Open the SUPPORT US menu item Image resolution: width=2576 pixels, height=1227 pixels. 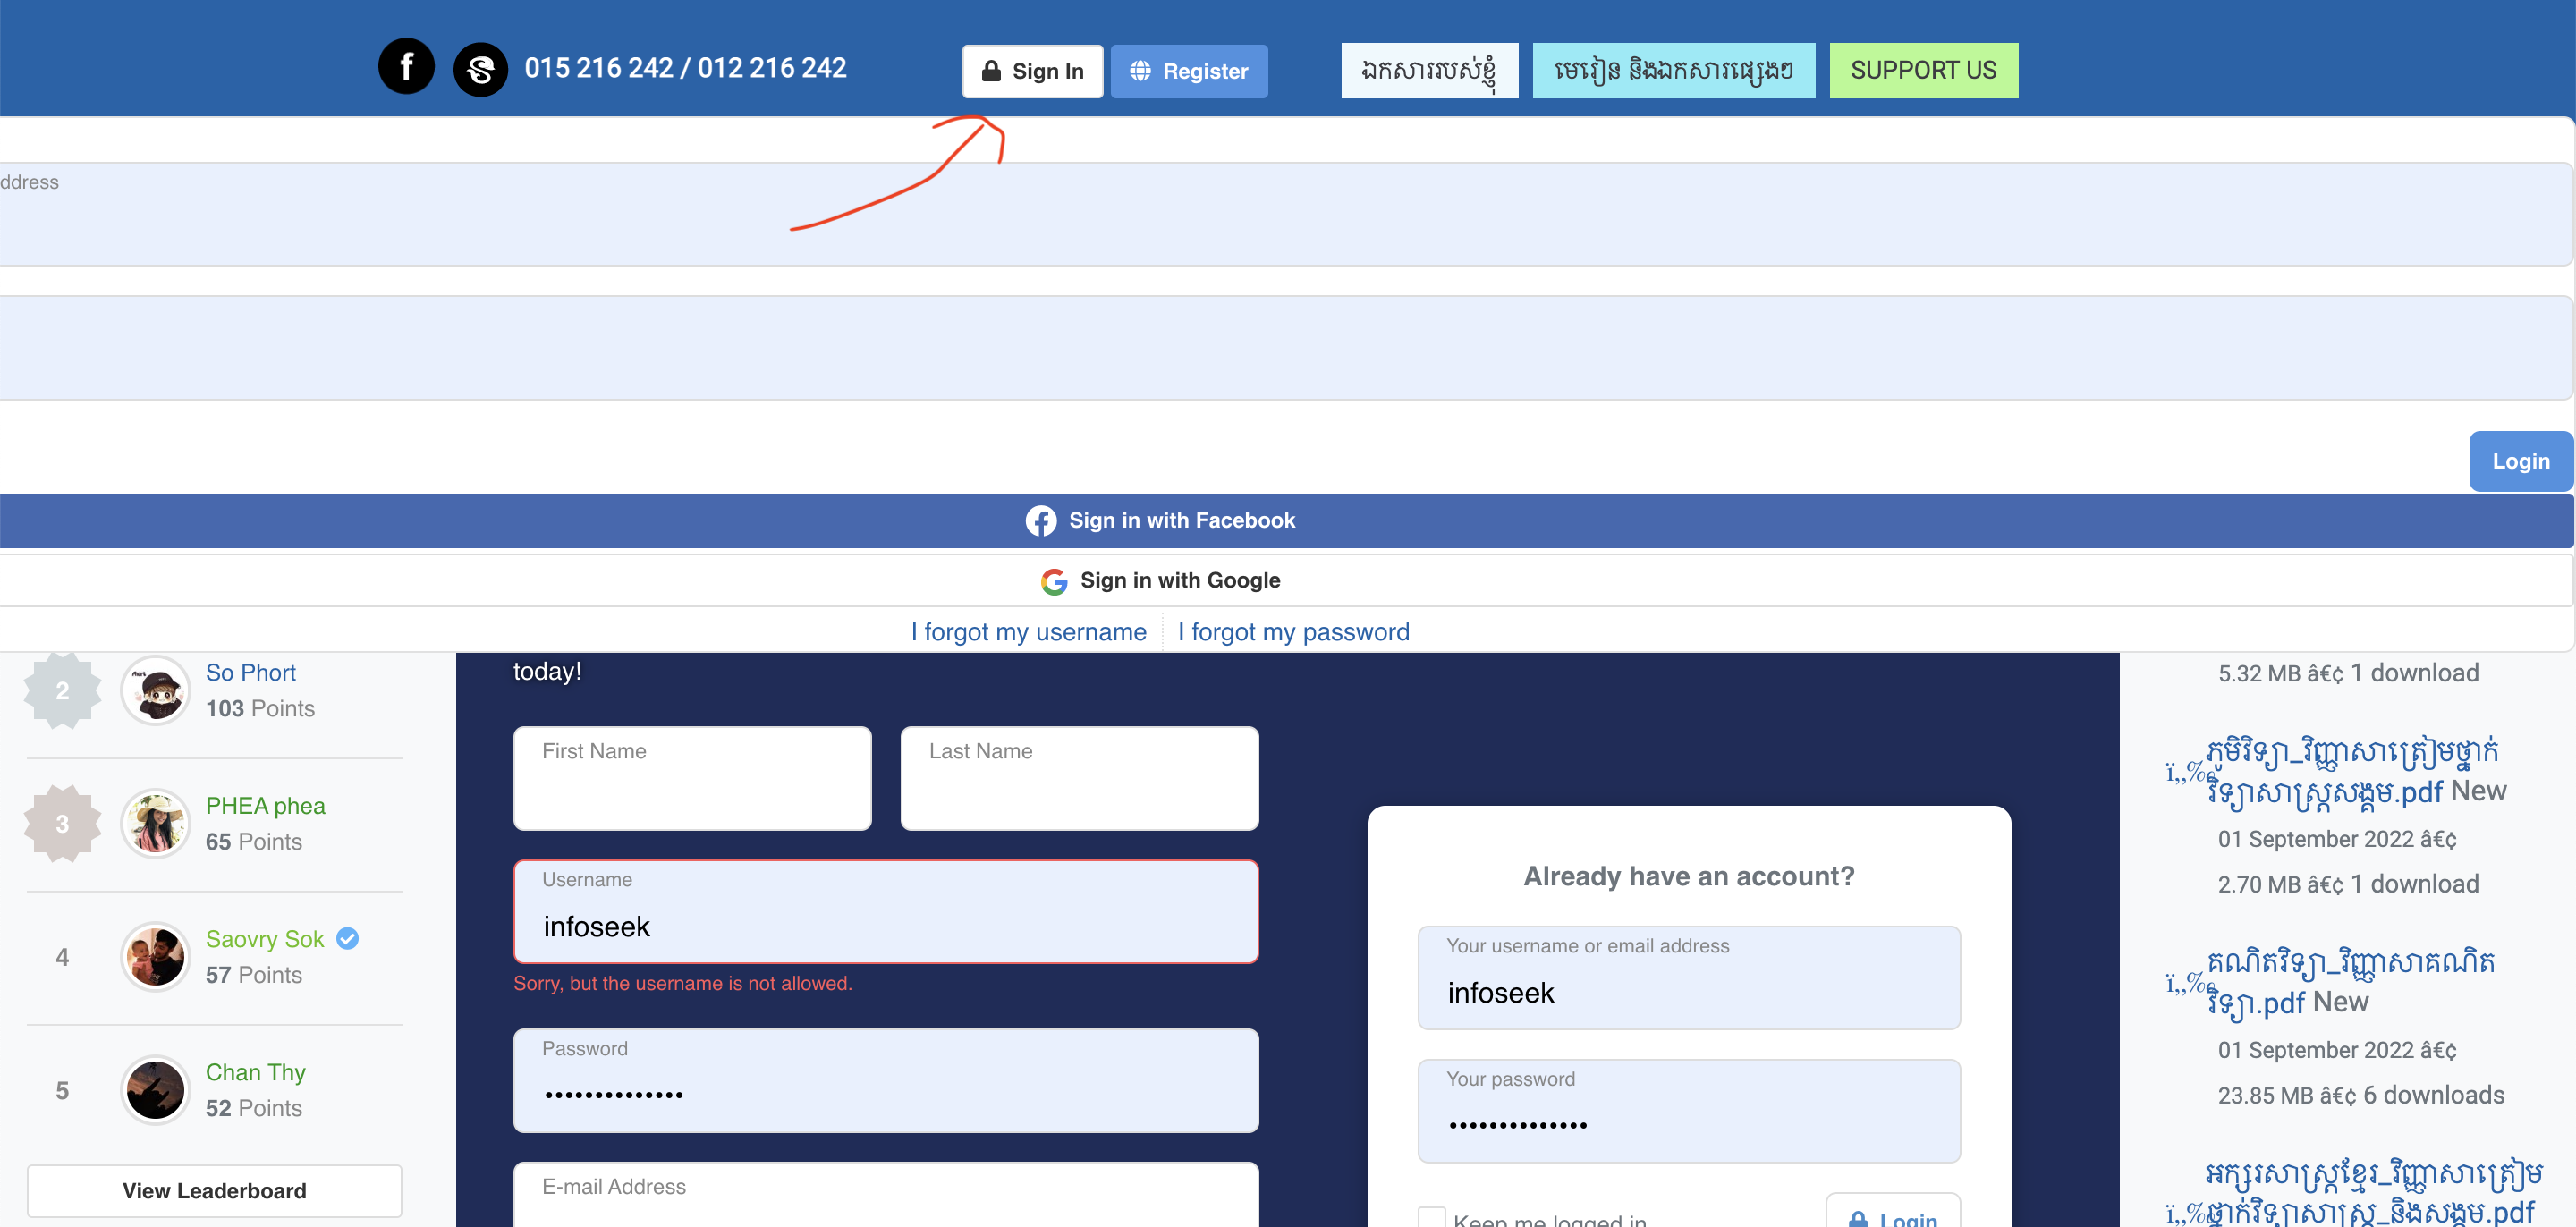(x=1922, y=70)
